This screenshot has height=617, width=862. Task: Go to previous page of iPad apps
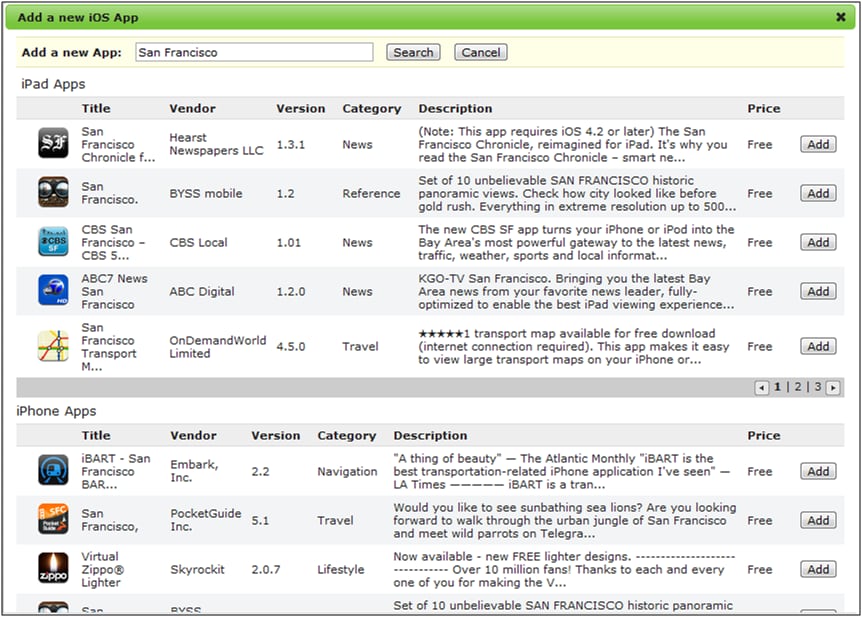pos(761,388)
